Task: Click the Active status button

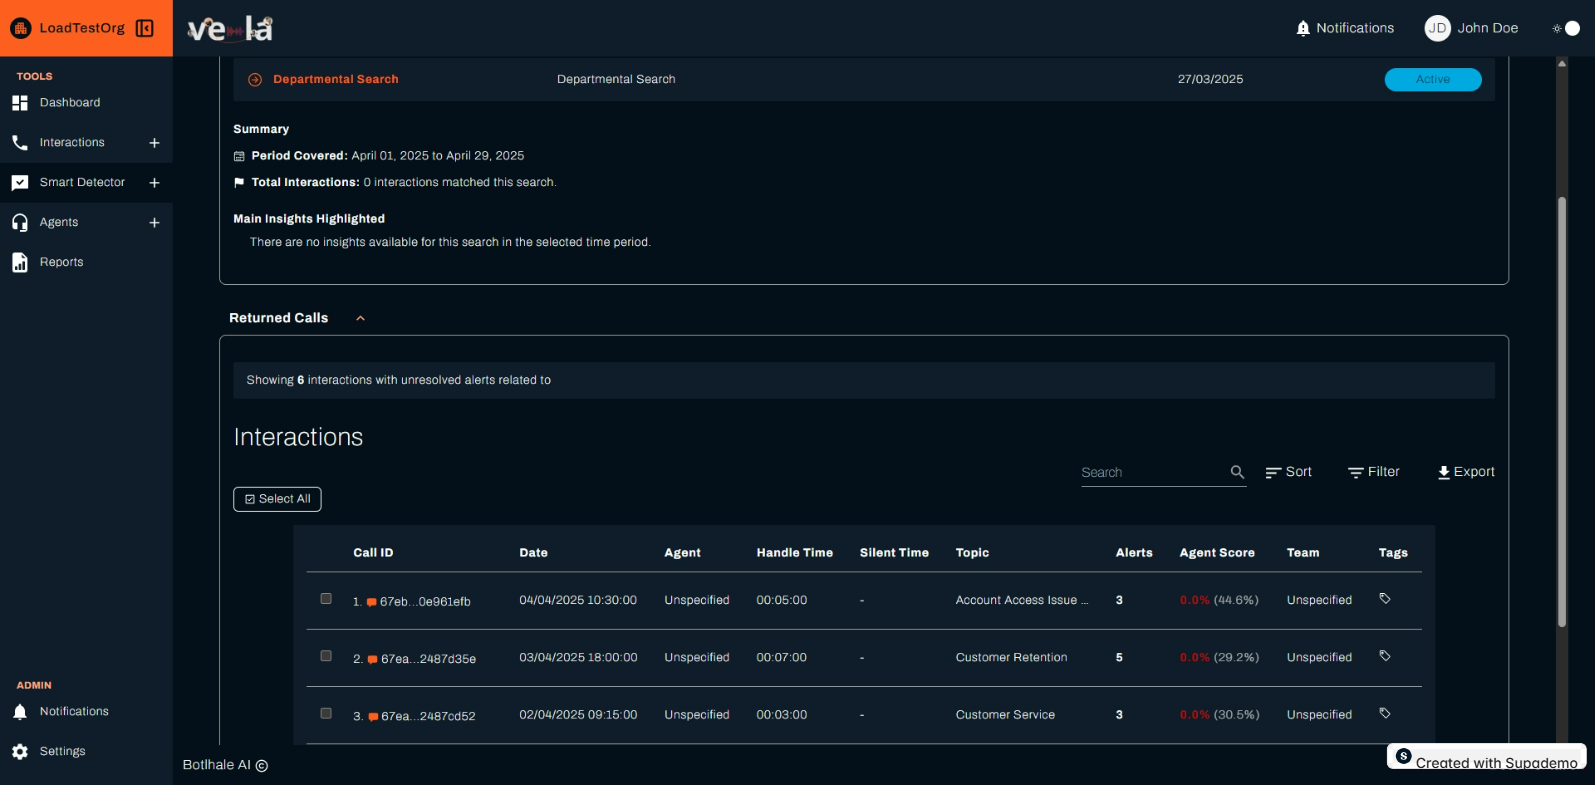Action: tap(1433, 80)
